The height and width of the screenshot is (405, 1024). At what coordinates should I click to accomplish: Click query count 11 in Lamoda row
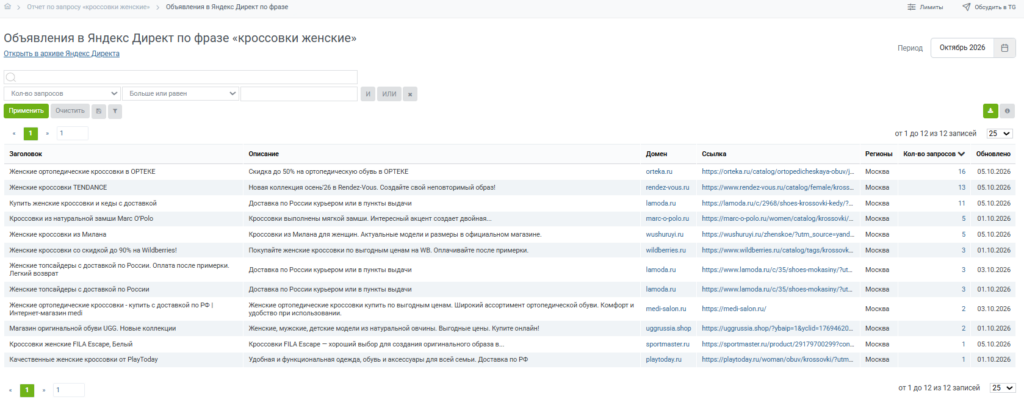(x=961, y=203)
